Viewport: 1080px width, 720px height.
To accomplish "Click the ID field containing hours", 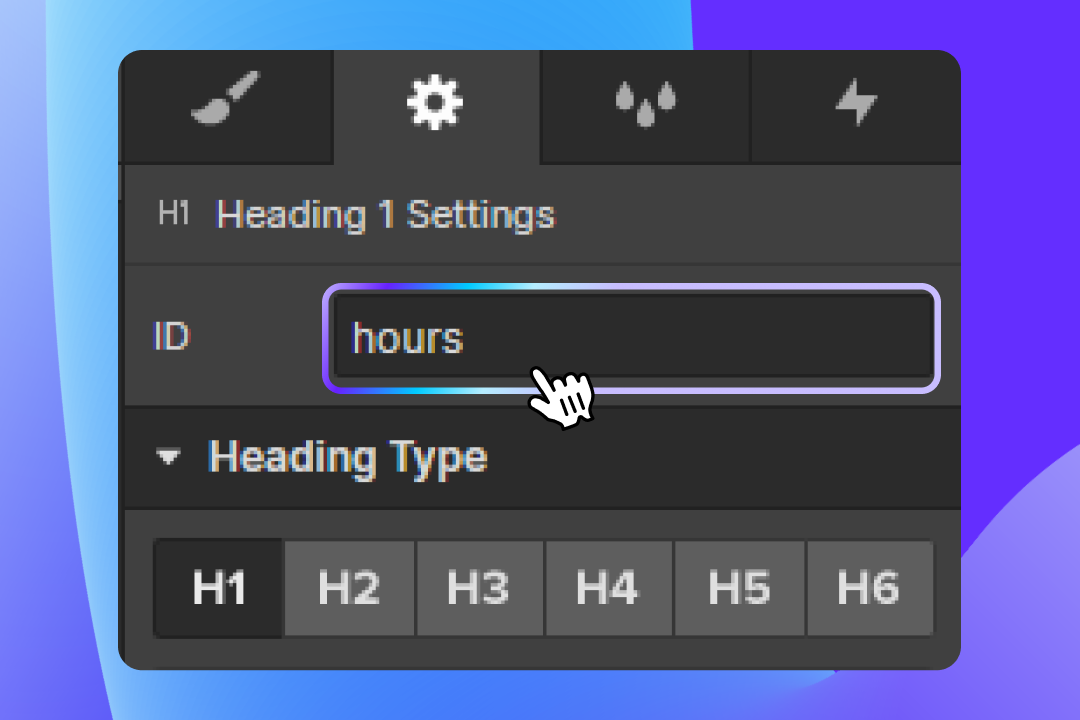I will (630, 338).
